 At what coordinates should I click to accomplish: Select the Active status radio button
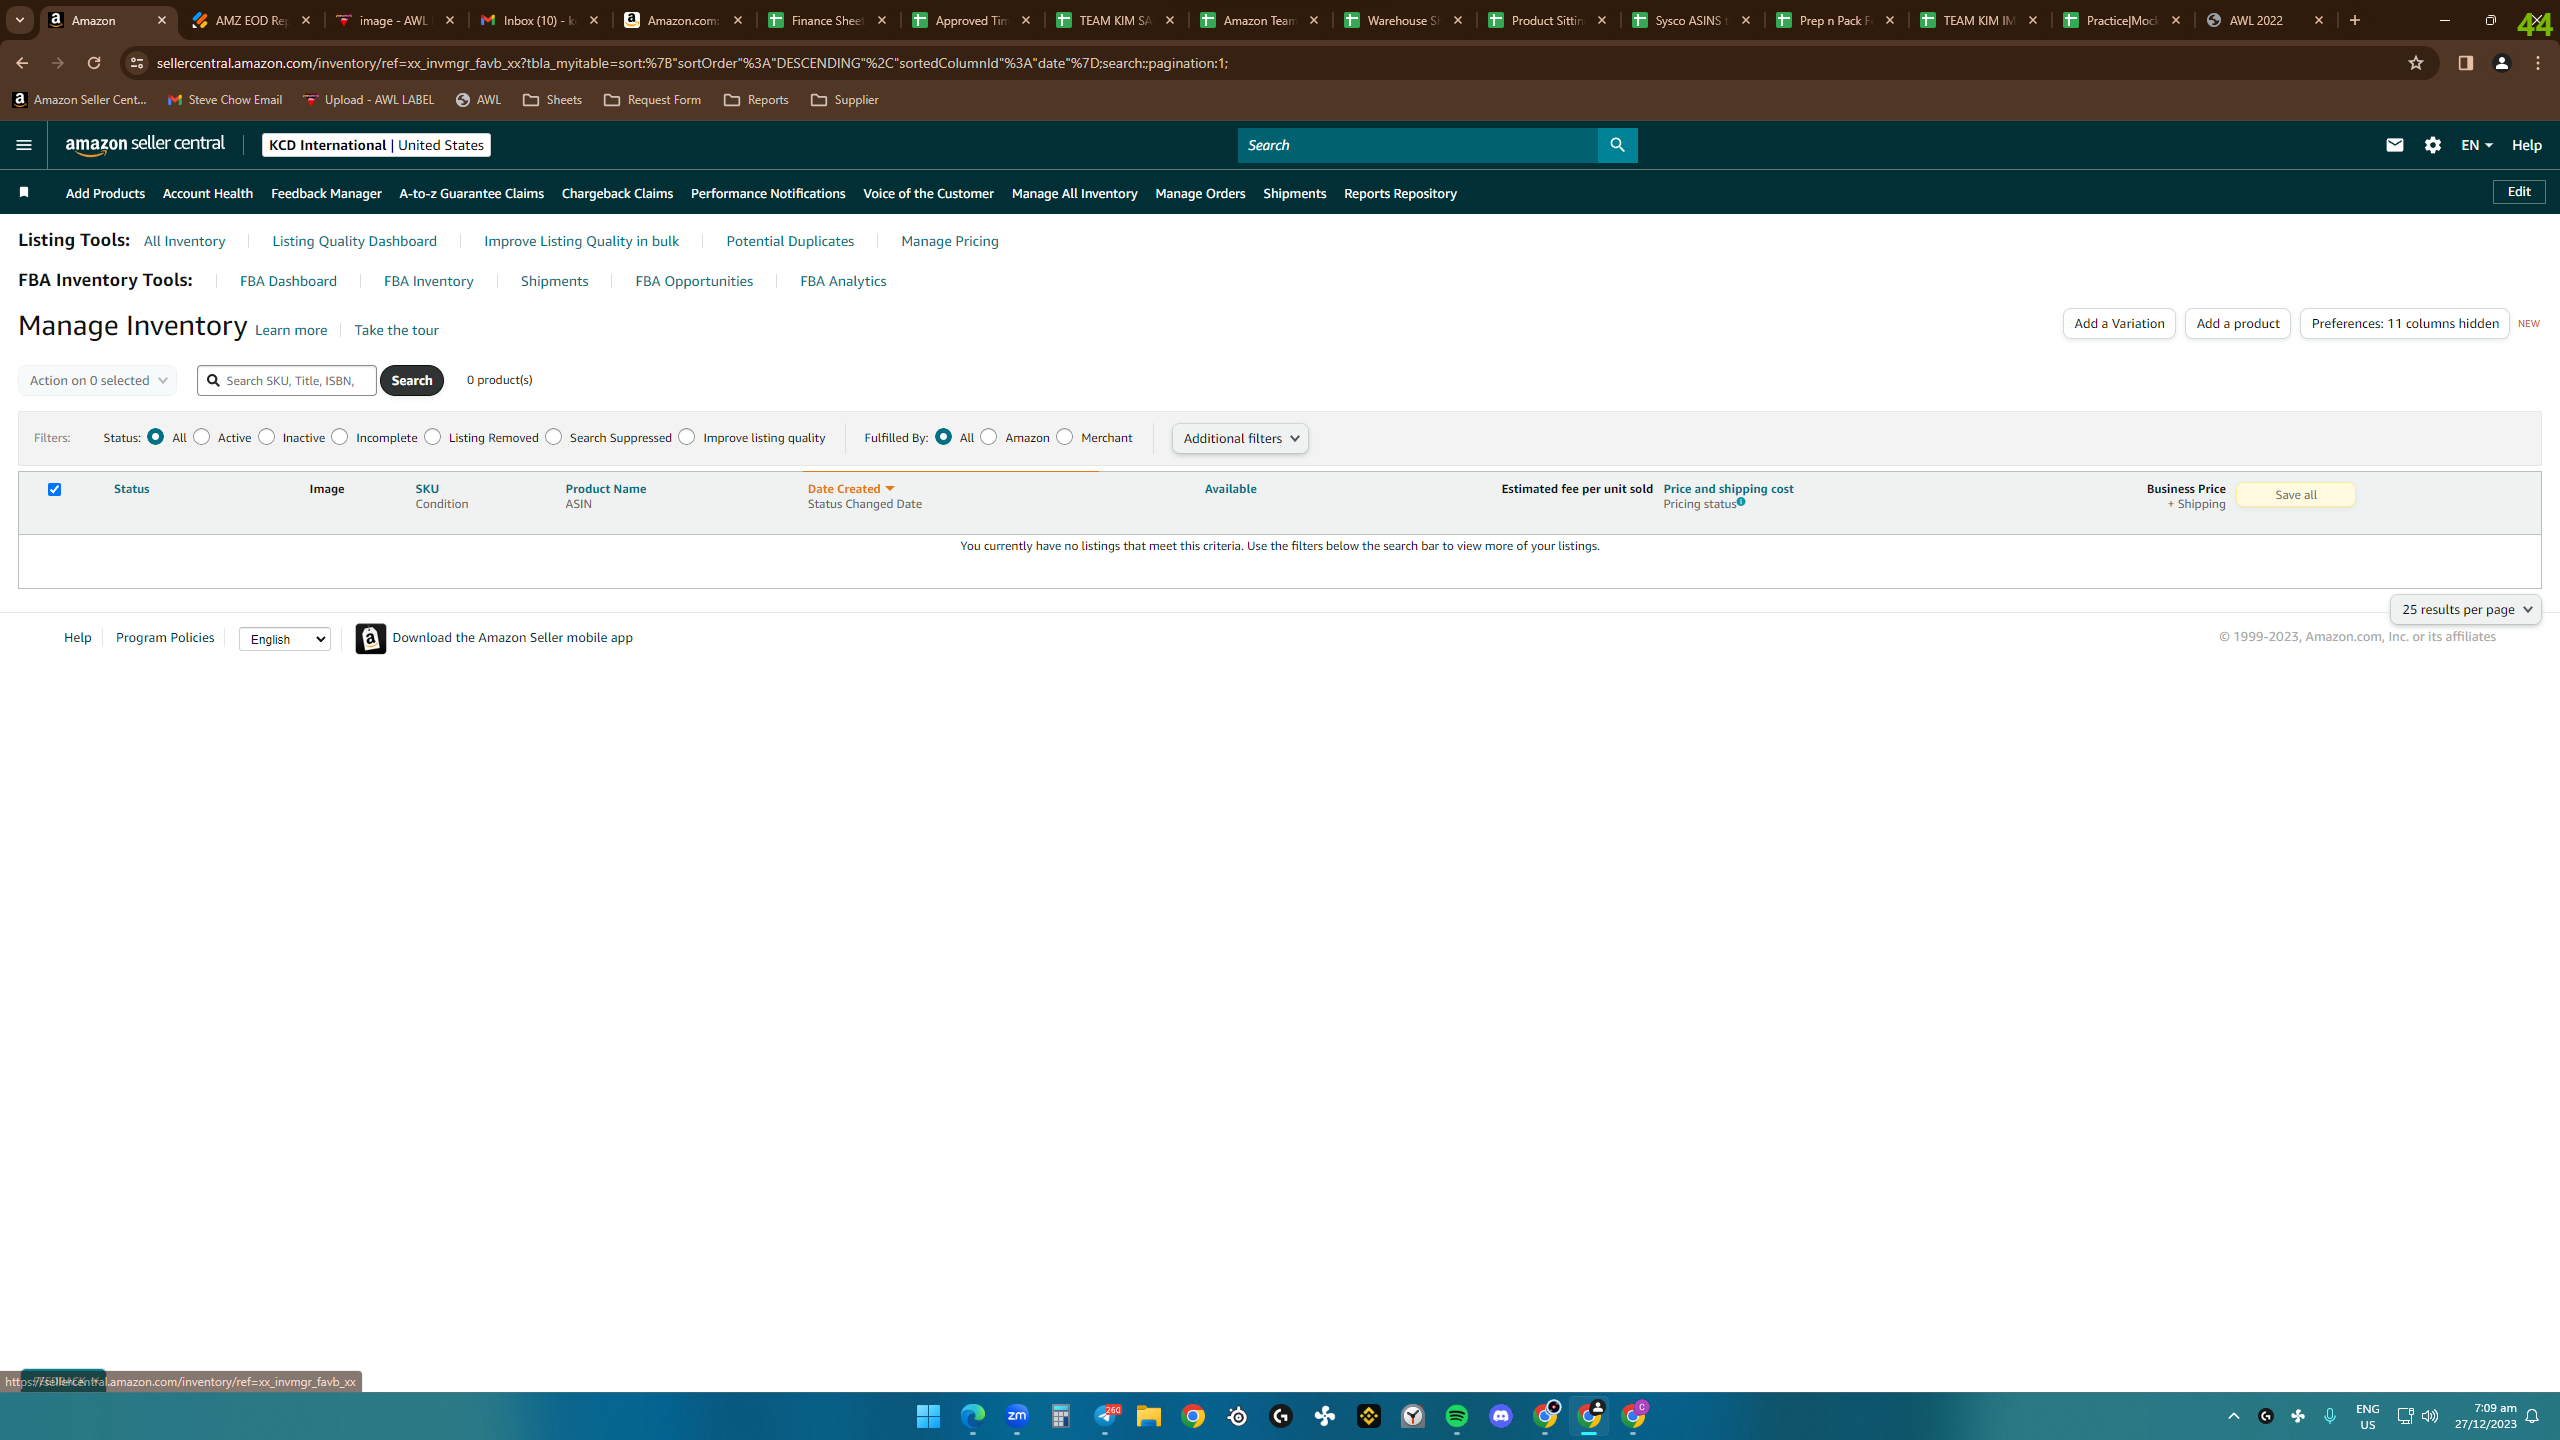click(202, 437)
